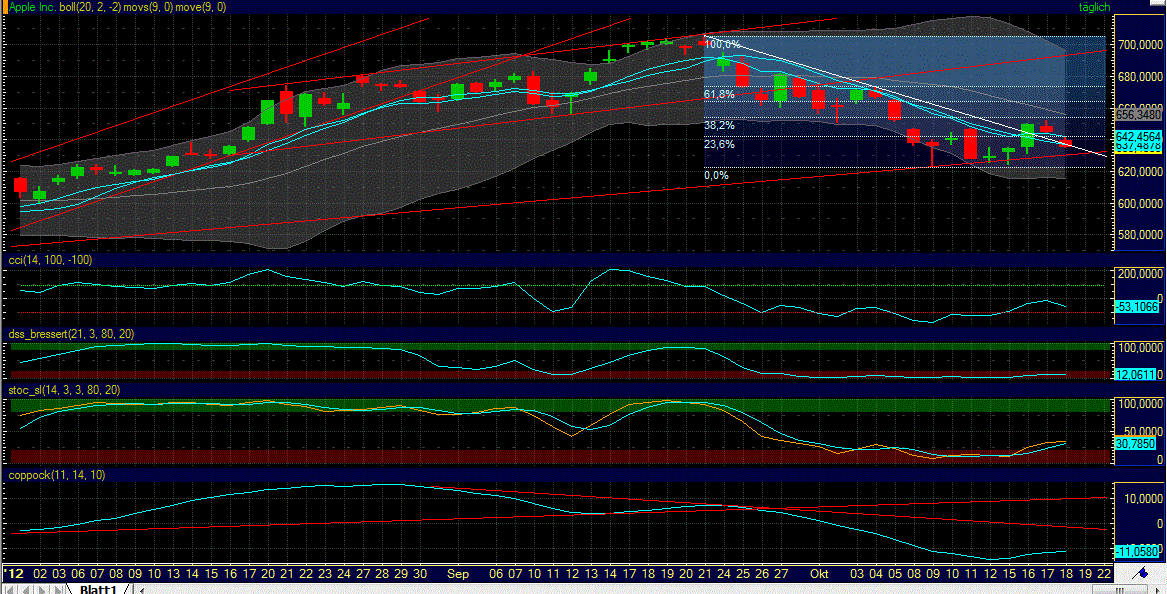Click the previous-sheet arrow icon
Image resolution: width=1167 pixels, height=594 pixels.
pyautogui.click(x=27, y=588)
